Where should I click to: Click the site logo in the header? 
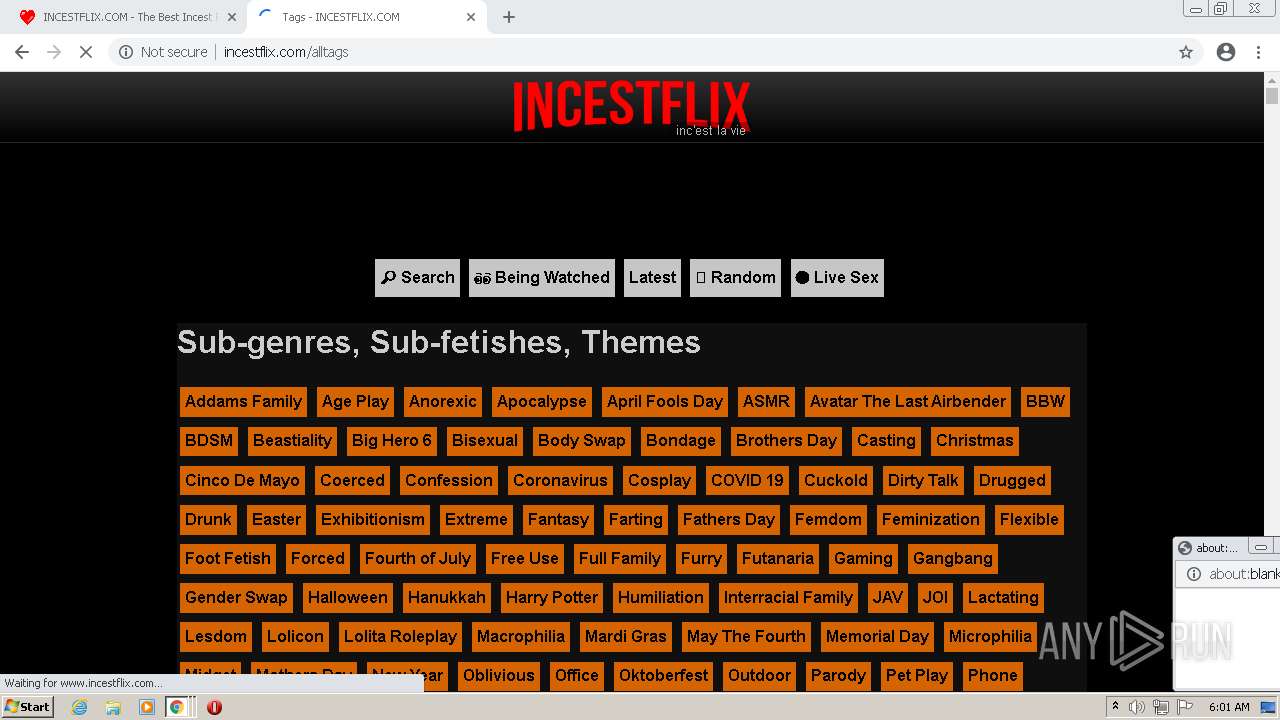(x=631, y=107)
